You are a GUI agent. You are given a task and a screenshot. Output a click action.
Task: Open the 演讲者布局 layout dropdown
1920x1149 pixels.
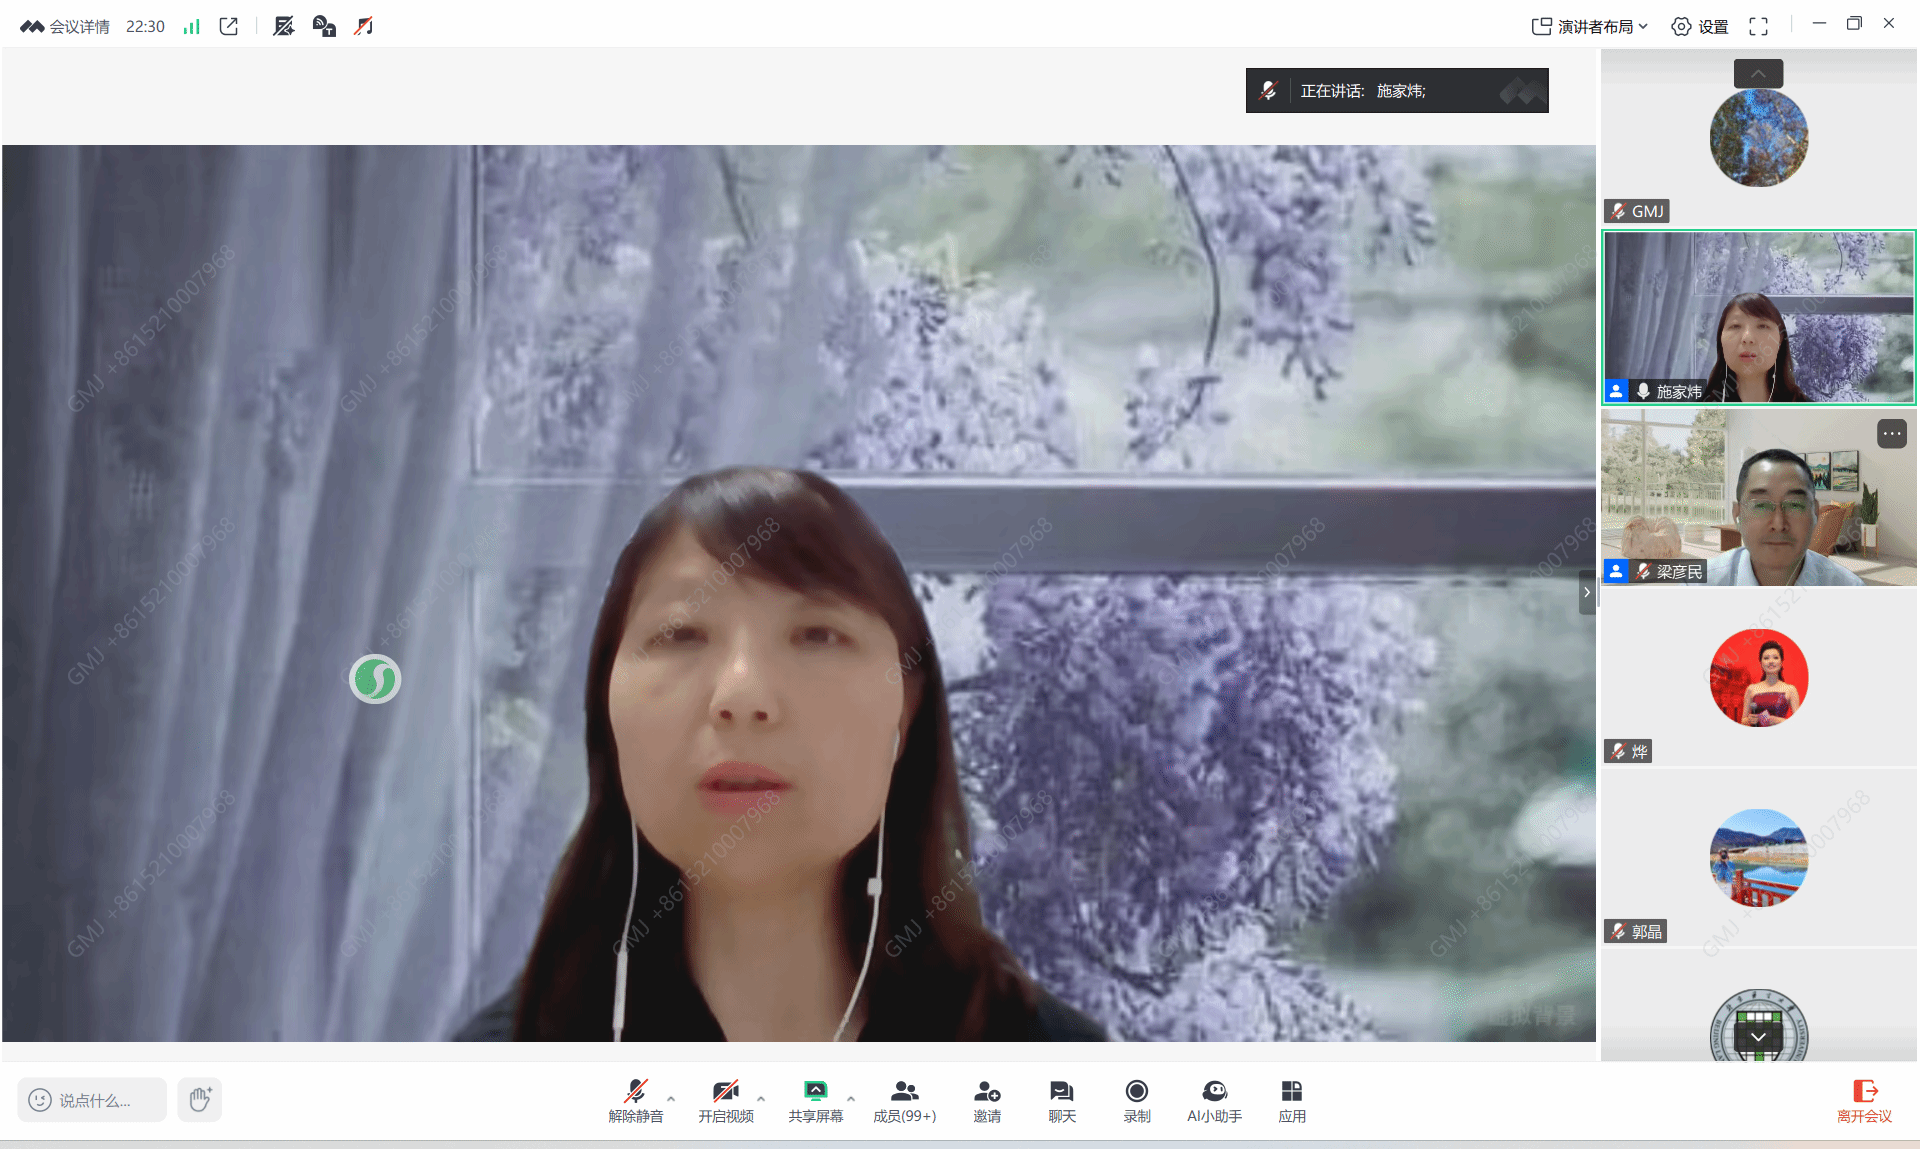point(1590,27)
